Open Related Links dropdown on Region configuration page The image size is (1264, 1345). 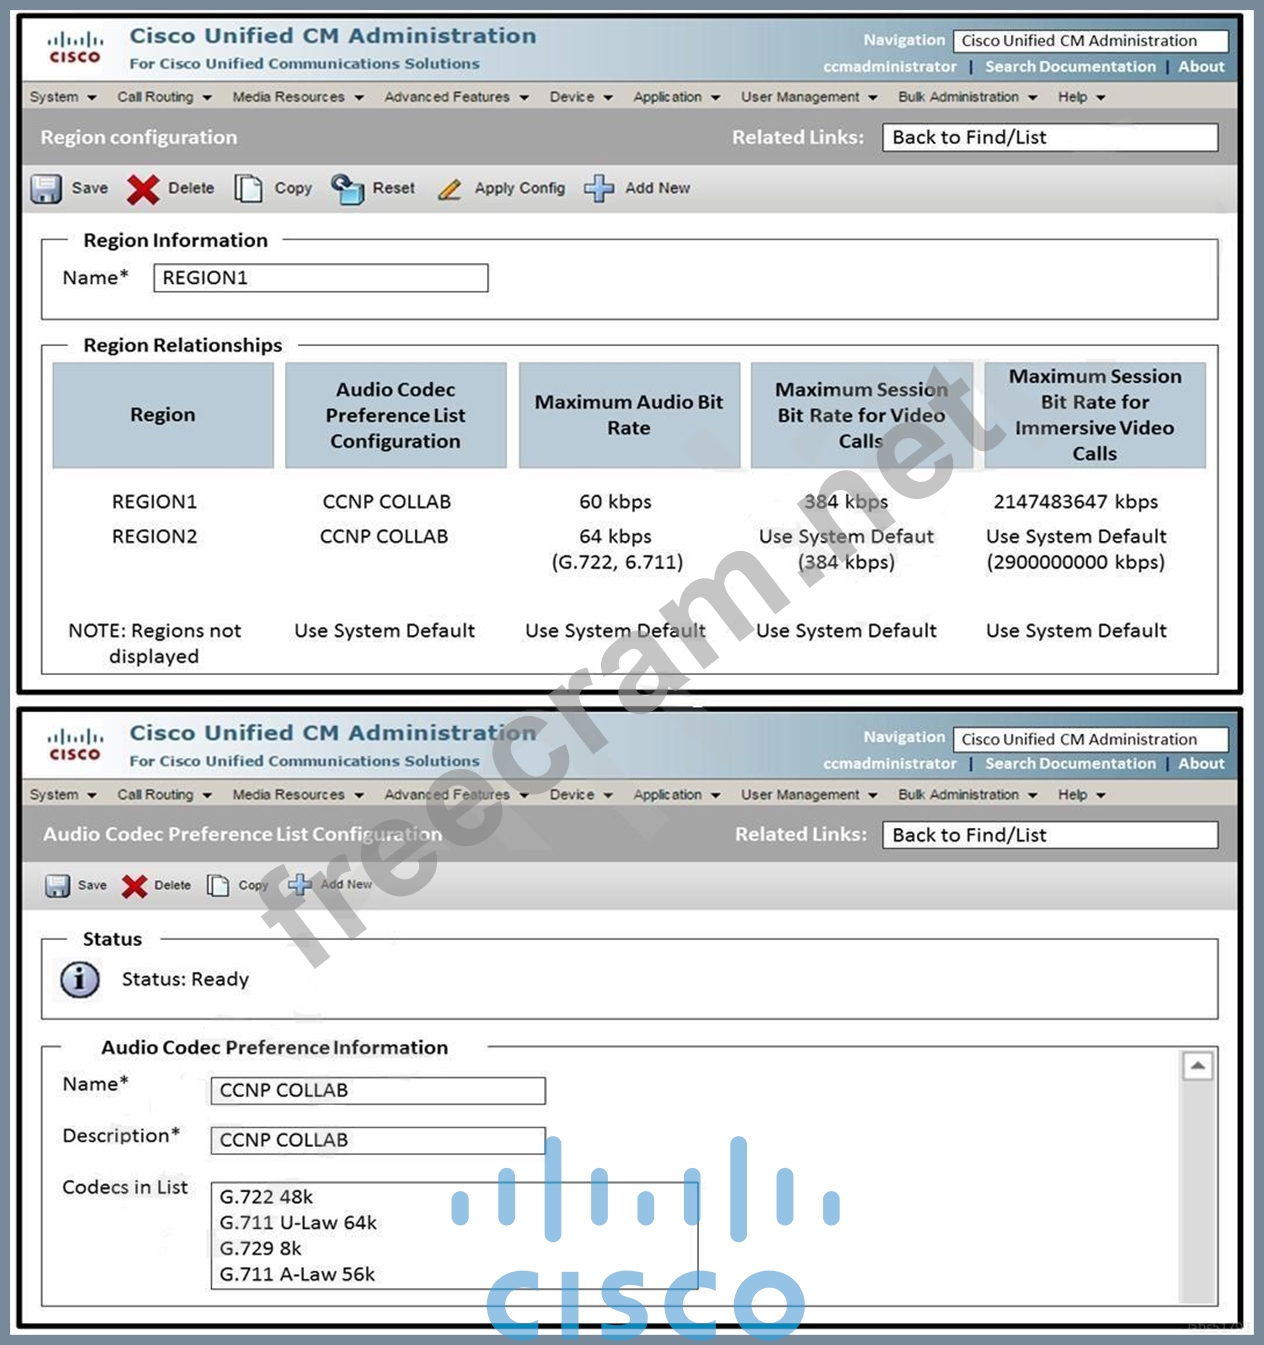1049,138
